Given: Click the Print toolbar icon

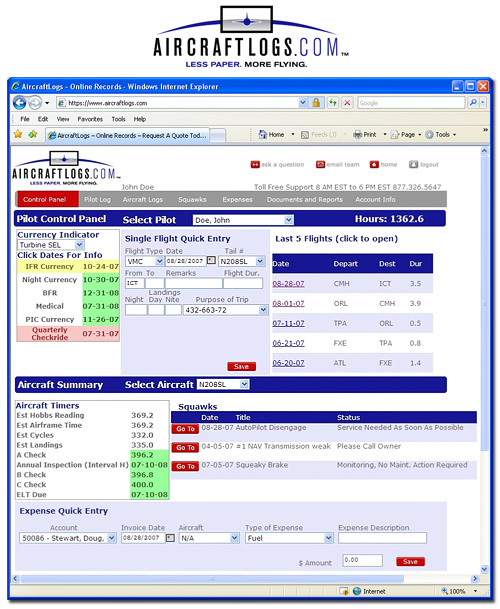Looking at the screenshot, I should click(x=357, y=135).
